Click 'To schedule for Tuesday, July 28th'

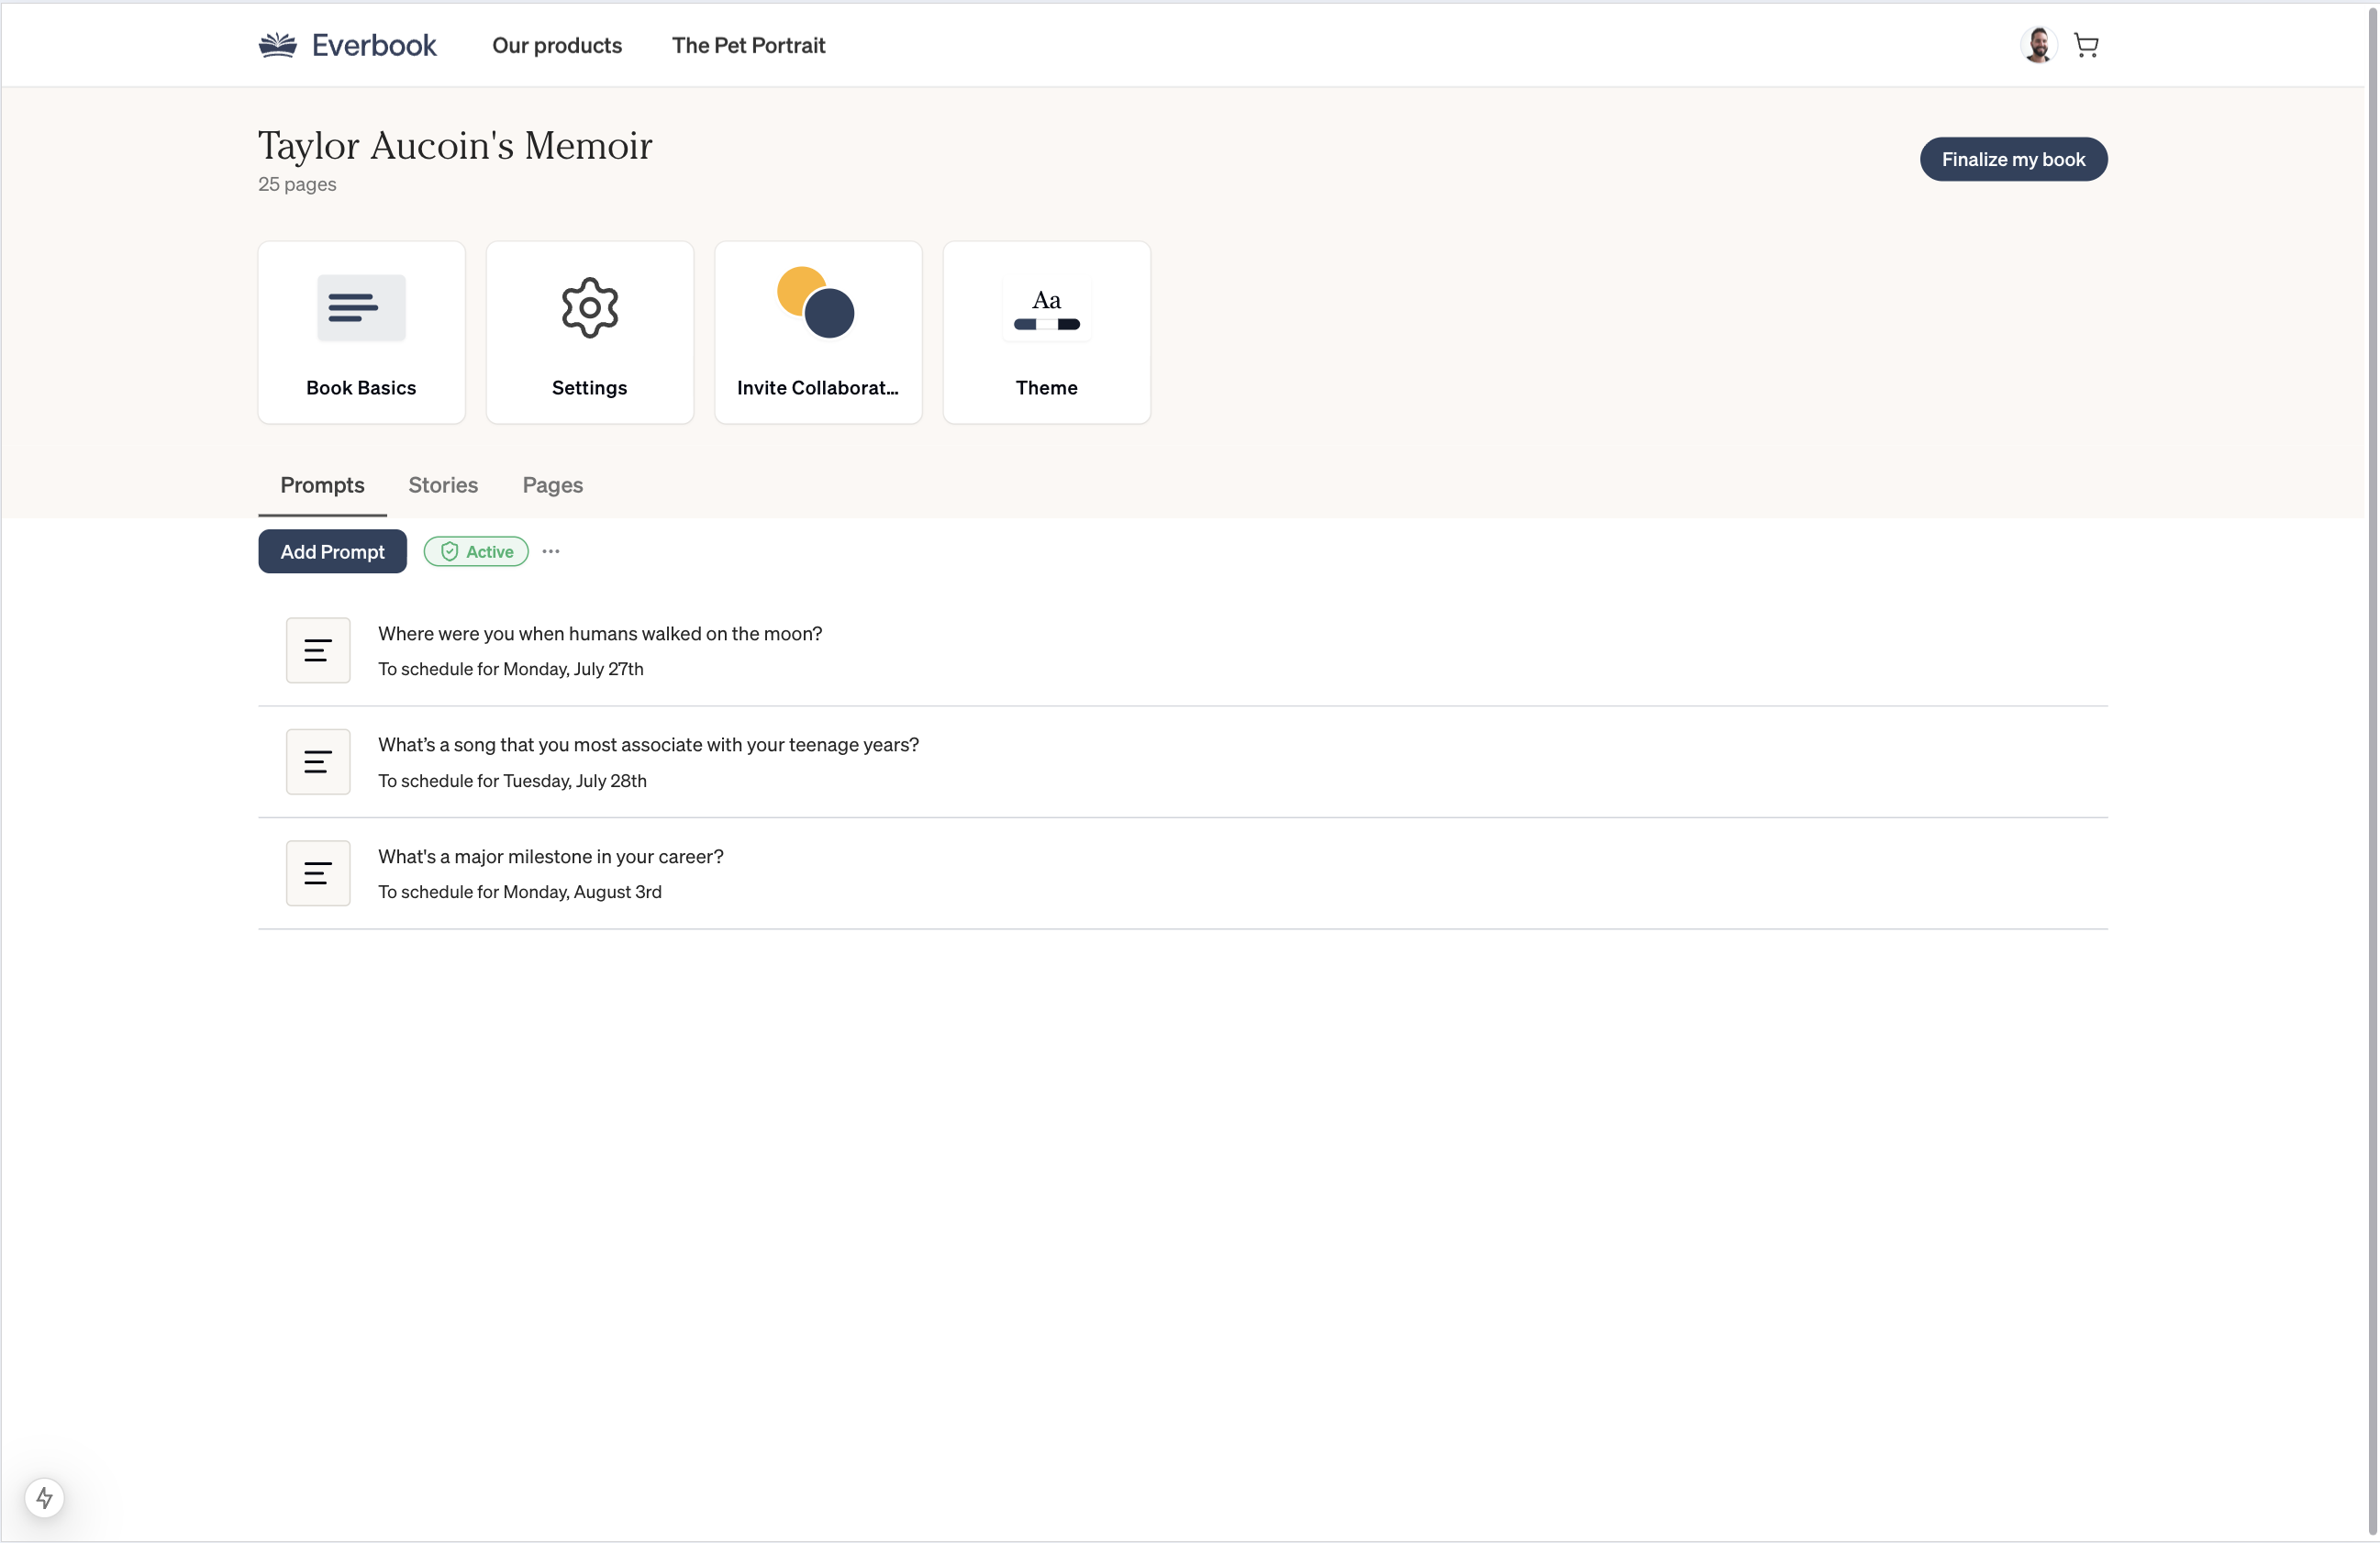coord(512,781)
